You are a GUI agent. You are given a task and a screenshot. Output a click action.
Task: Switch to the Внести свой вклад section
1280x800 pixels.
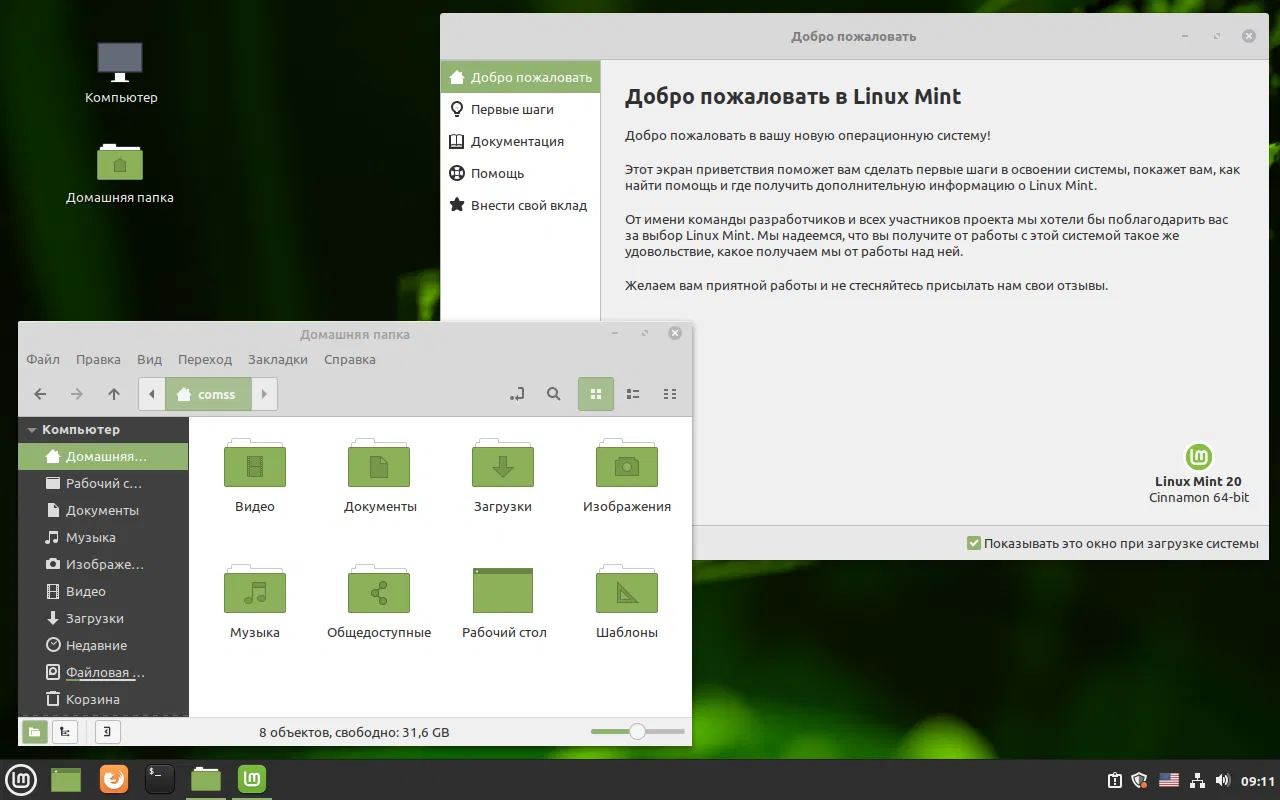click(520, 205)
